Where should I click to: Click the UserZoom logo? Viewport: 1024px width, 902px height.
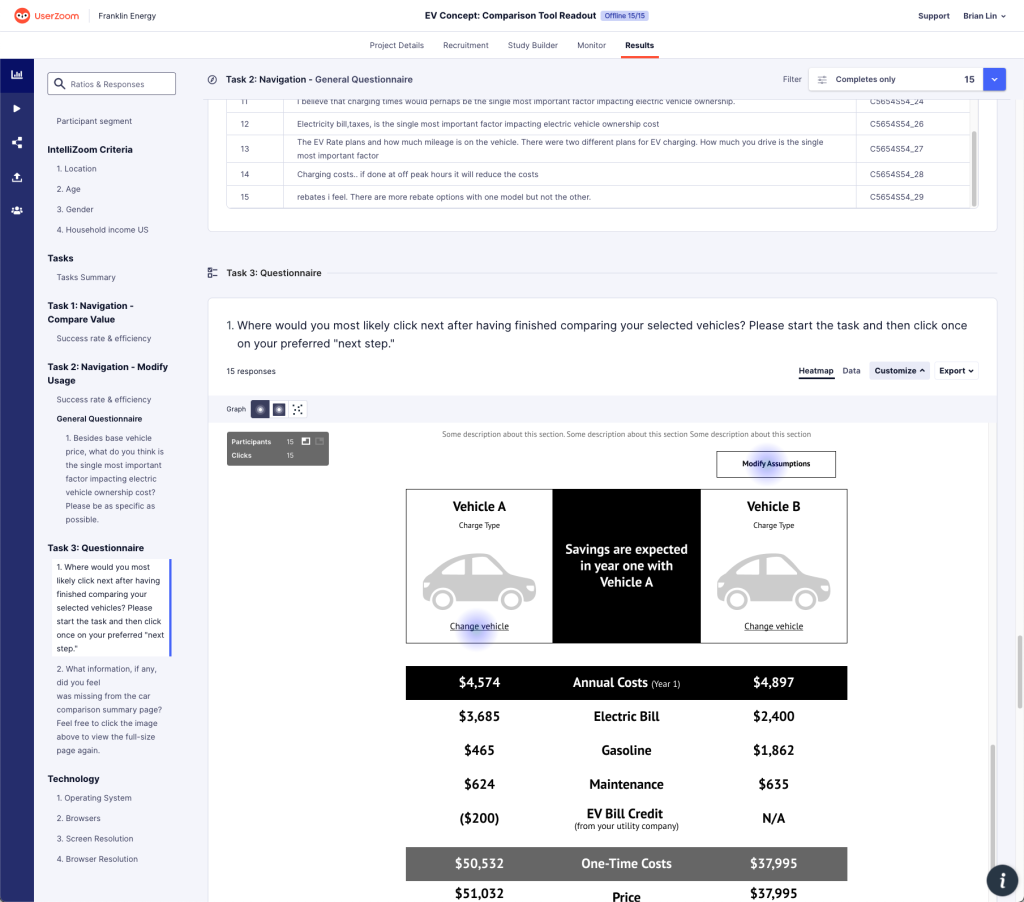[x=46, y=16]
